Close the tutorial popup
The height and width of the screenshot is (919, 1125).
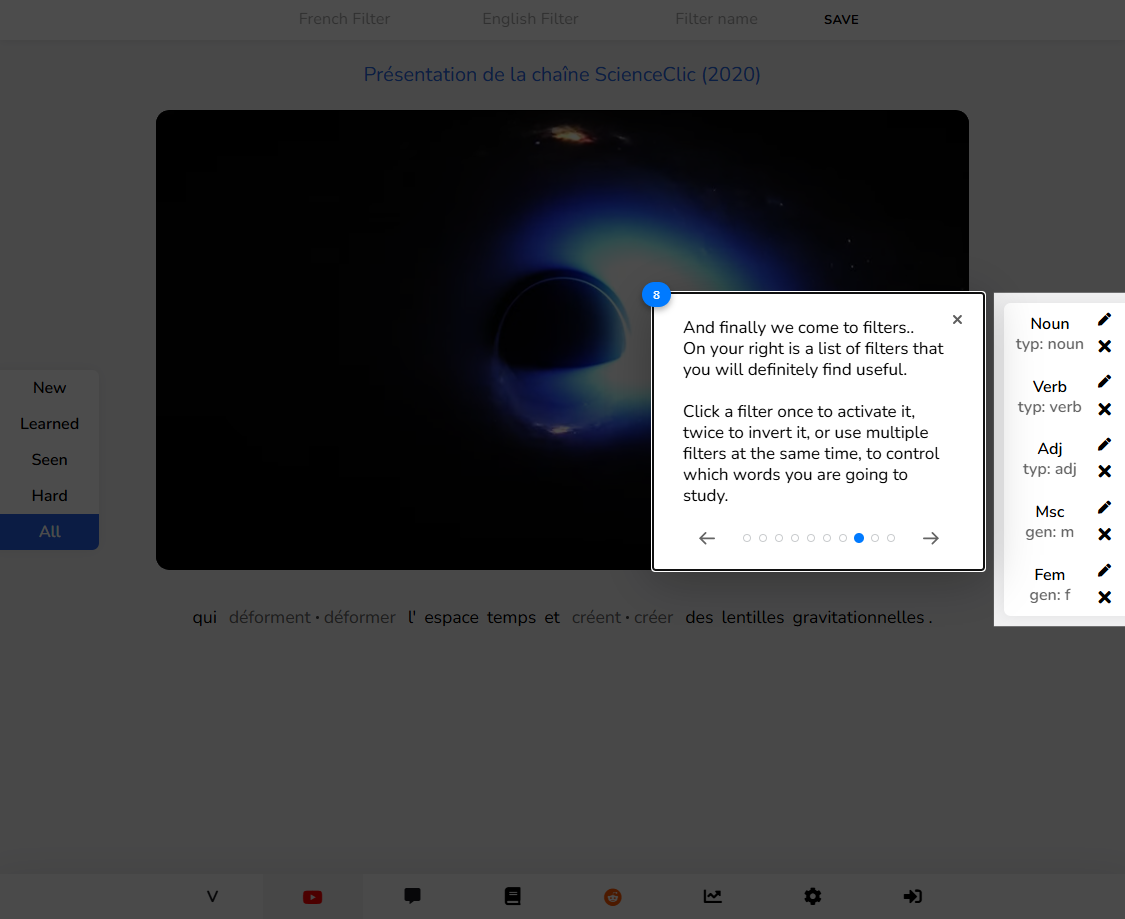click(957, 319)
